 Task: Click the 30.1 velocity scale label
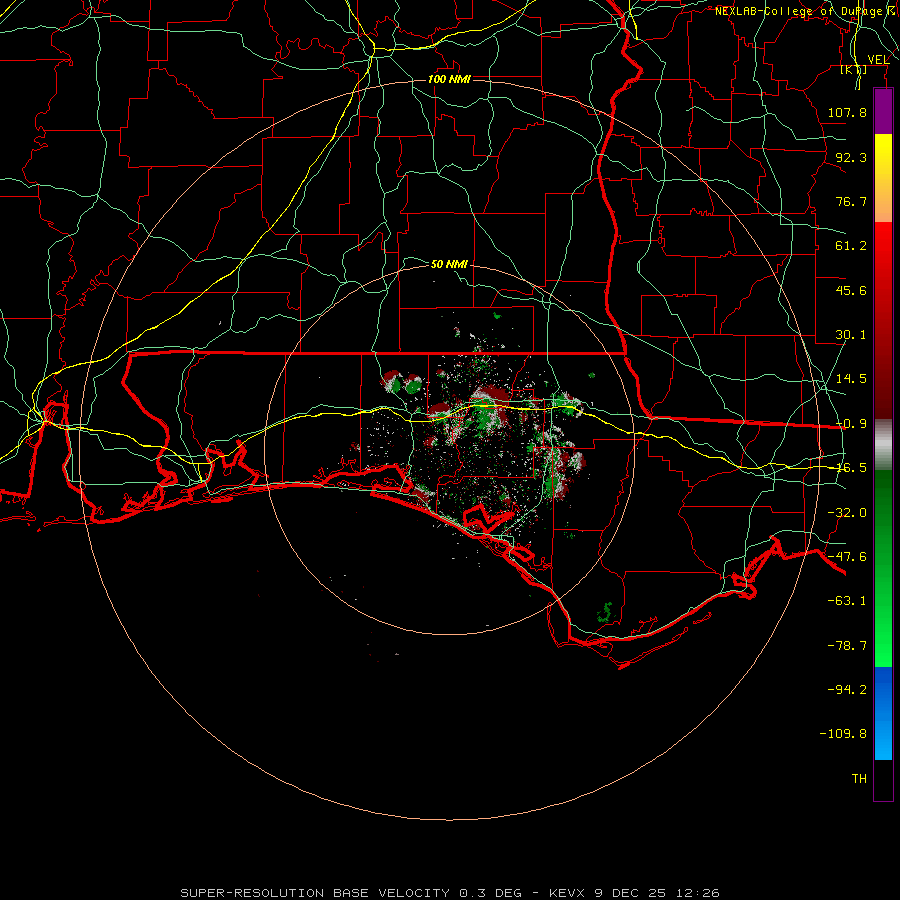click(x=851, y=335)
